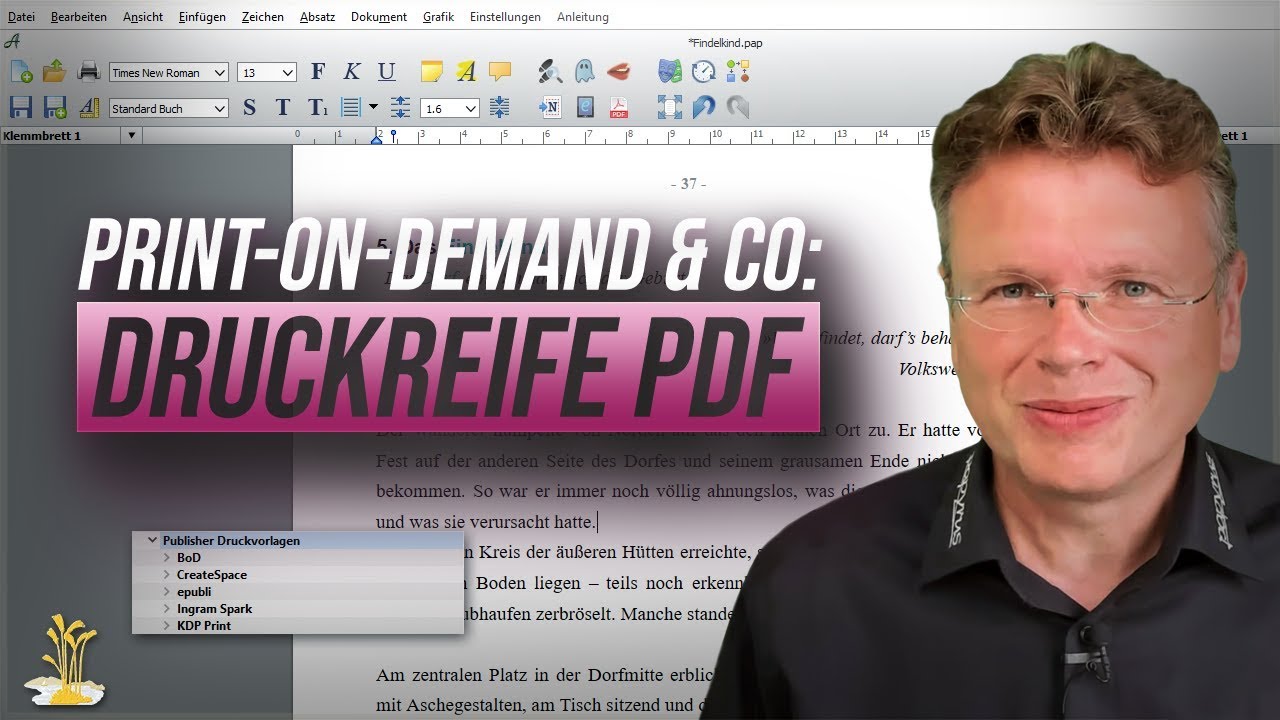Image resolution: width=1280 pixels, height=720 pixels.
Task: Select the page number - 37 -
Action: click(688, 184)
